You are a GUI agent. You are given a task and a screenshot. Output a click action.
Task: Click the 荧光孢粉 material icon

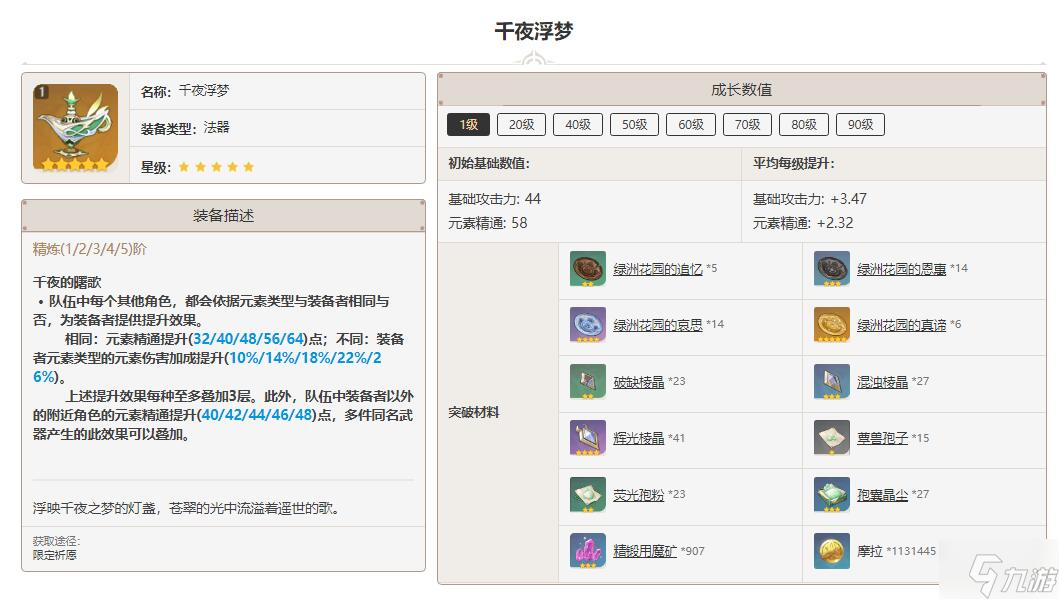click(588, 494)
